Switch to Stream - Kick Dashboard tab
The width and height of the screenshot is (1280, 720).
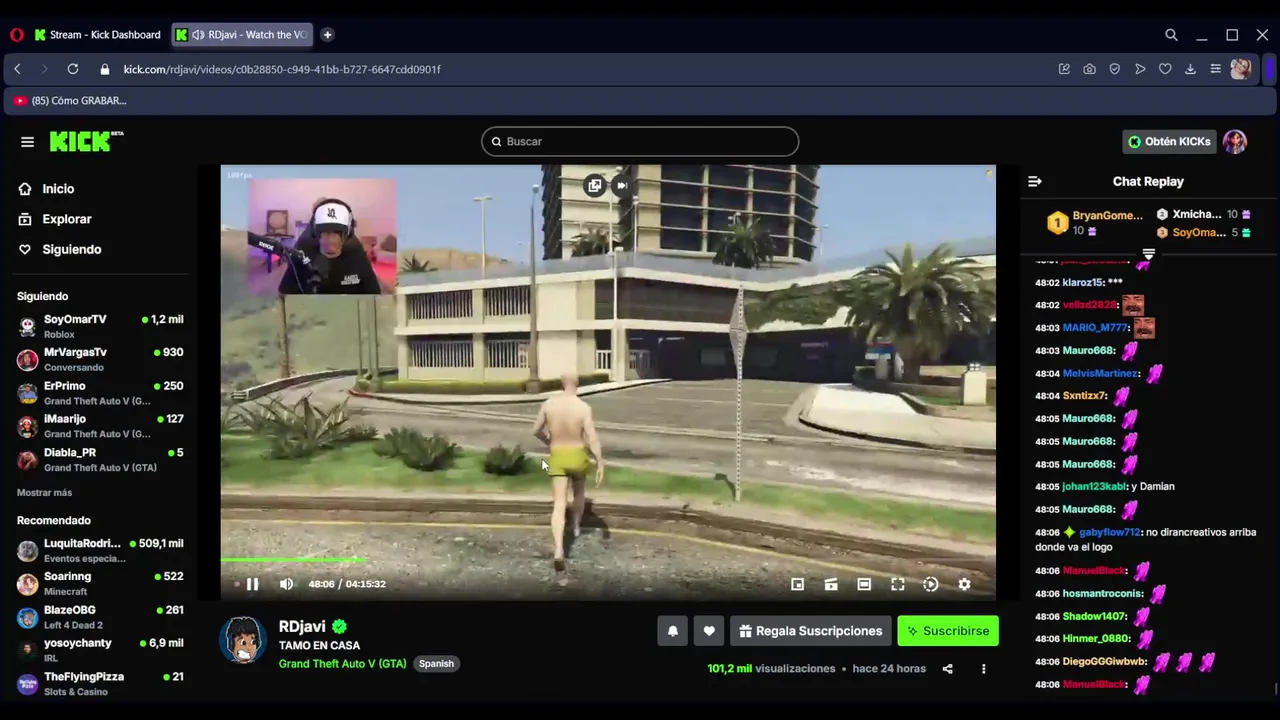click(x=98, y=35)
